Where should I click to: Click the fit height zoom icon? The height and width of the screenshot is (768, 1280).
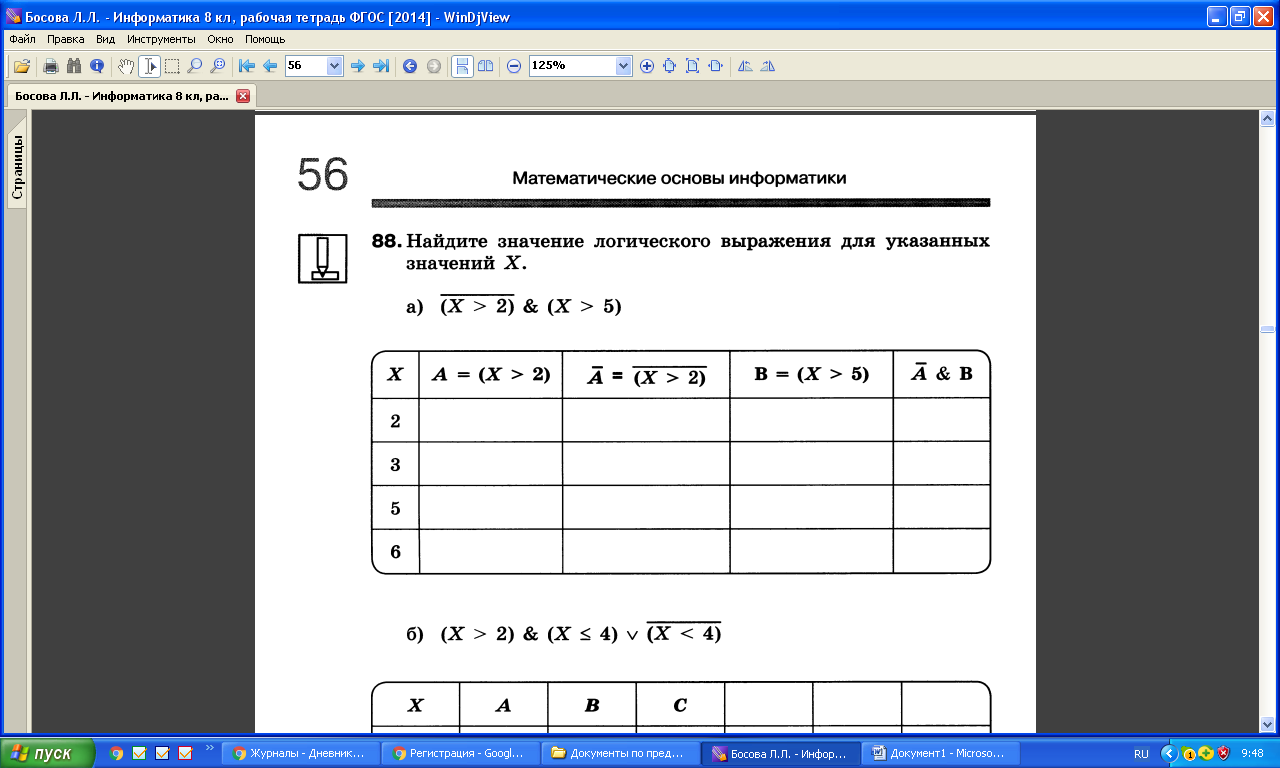[x=692, y=66]
